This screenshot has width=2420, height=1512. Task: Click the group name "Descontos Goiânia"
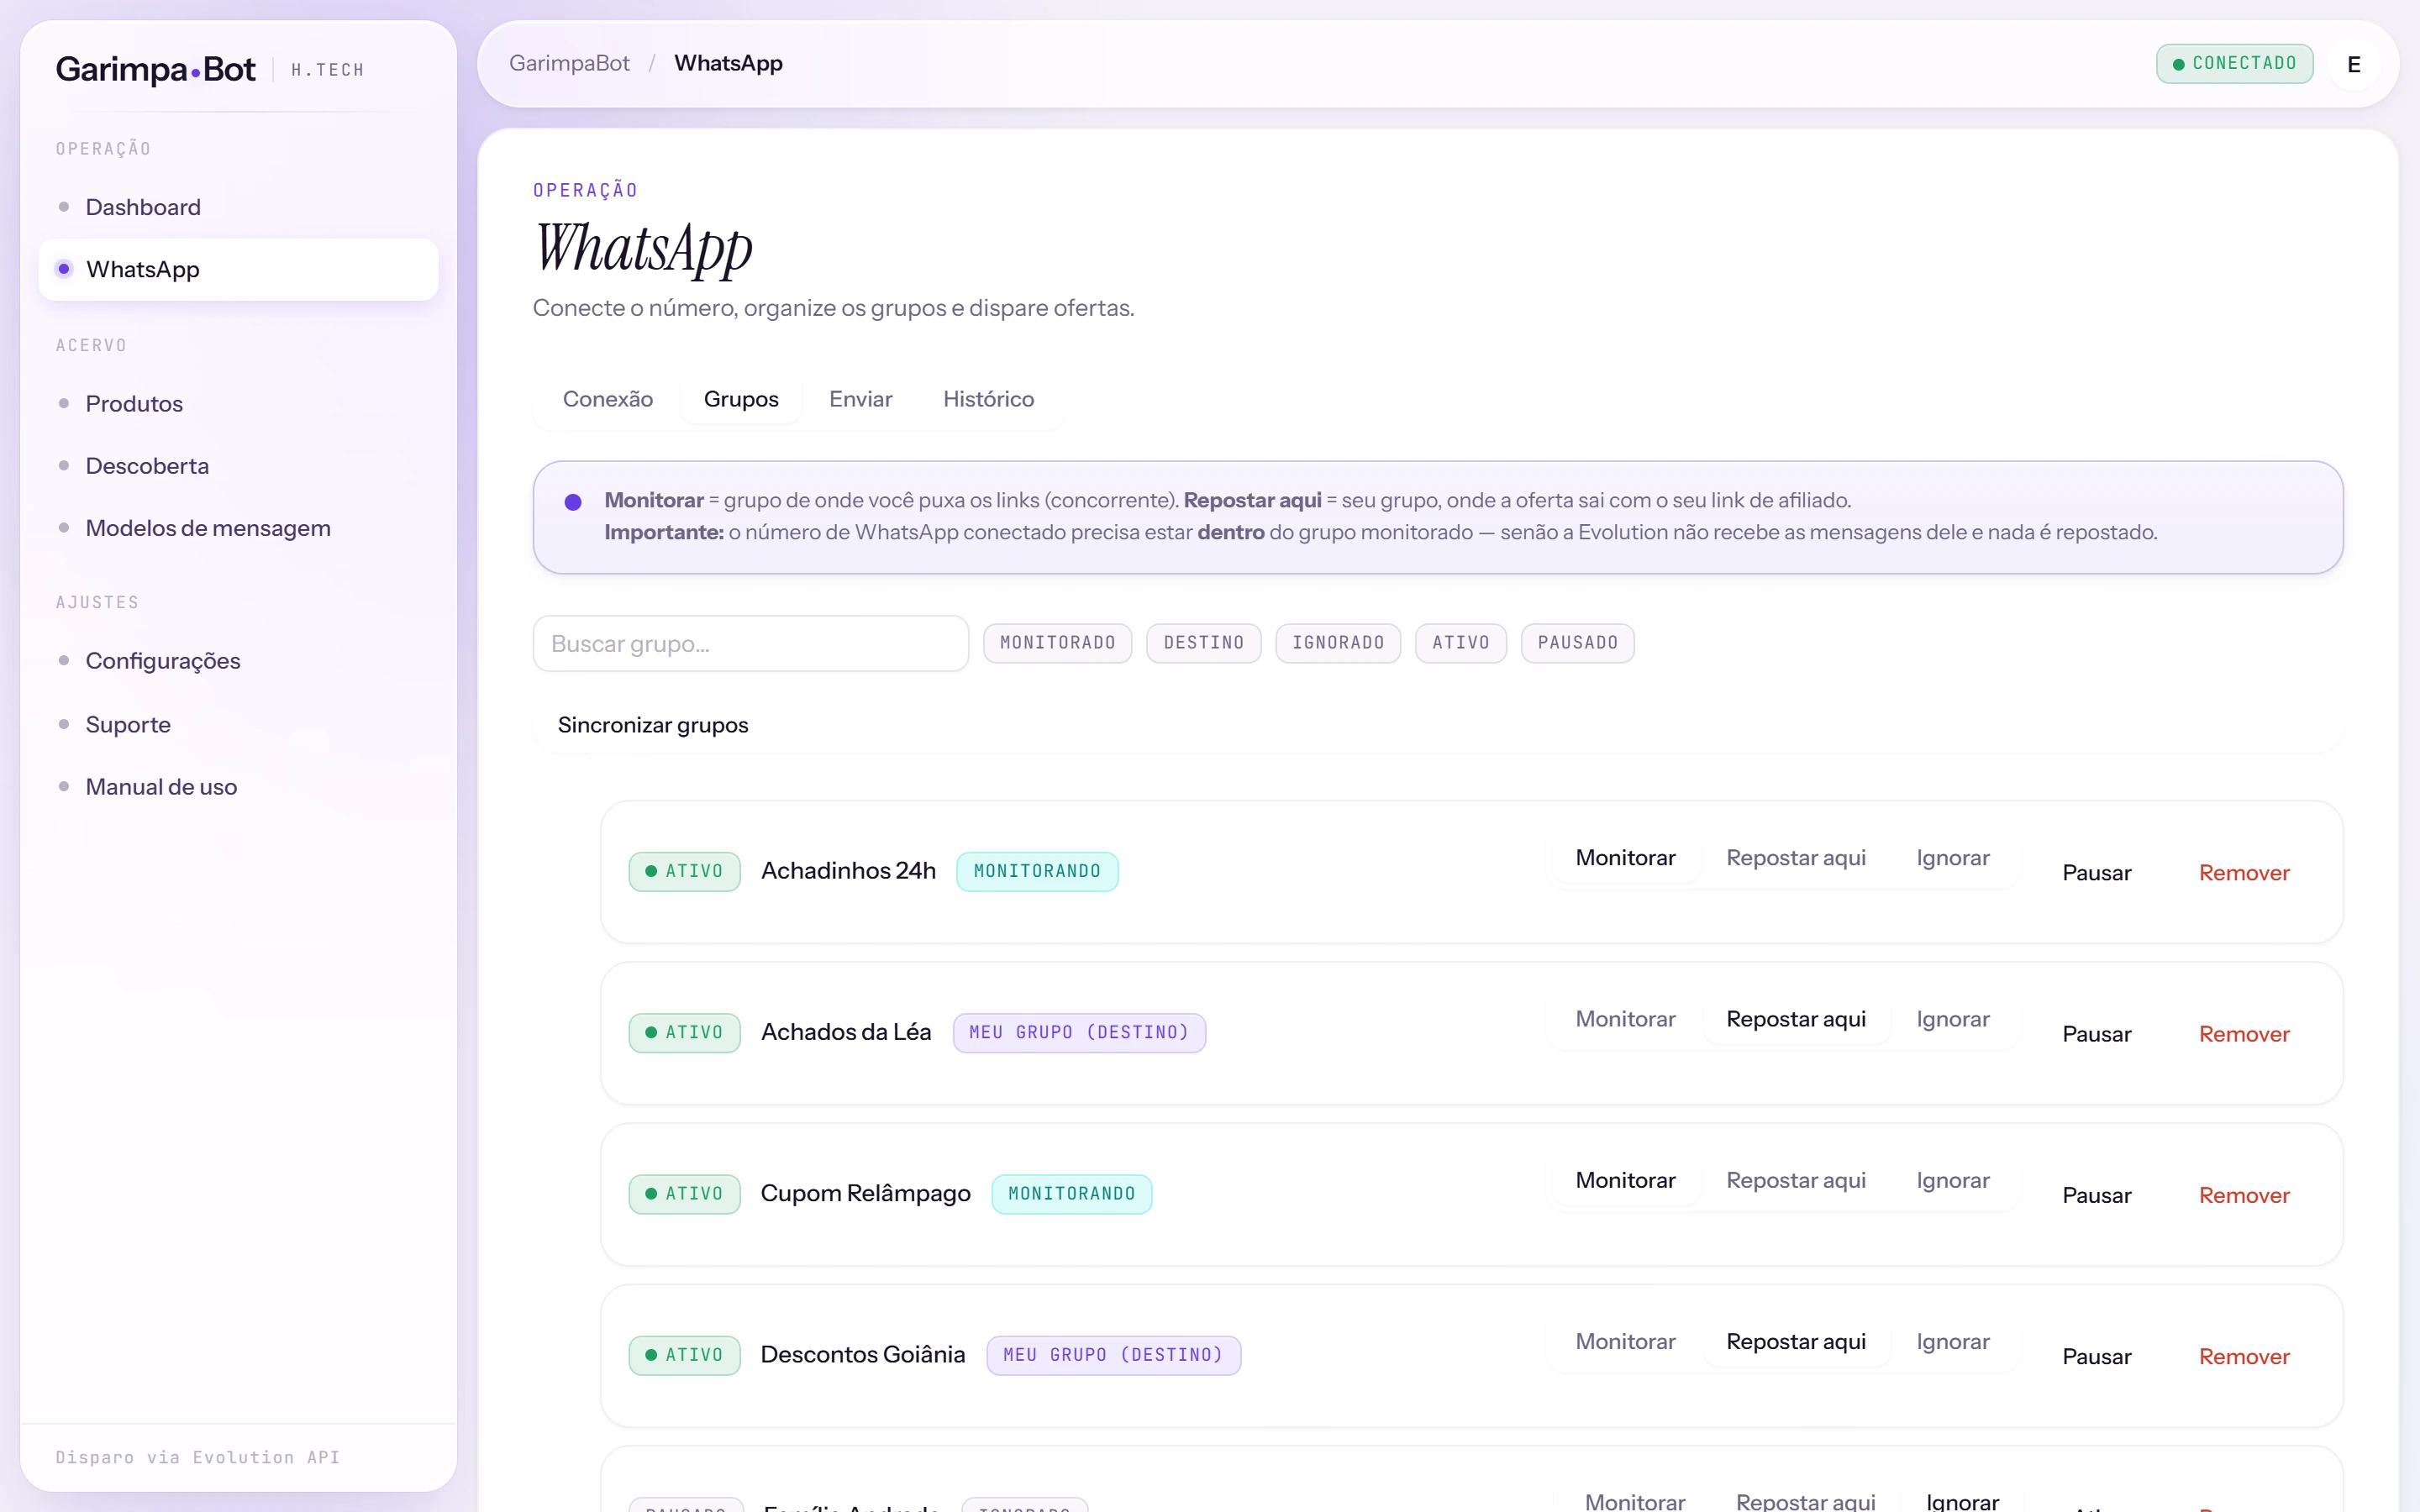(862, 1354)
